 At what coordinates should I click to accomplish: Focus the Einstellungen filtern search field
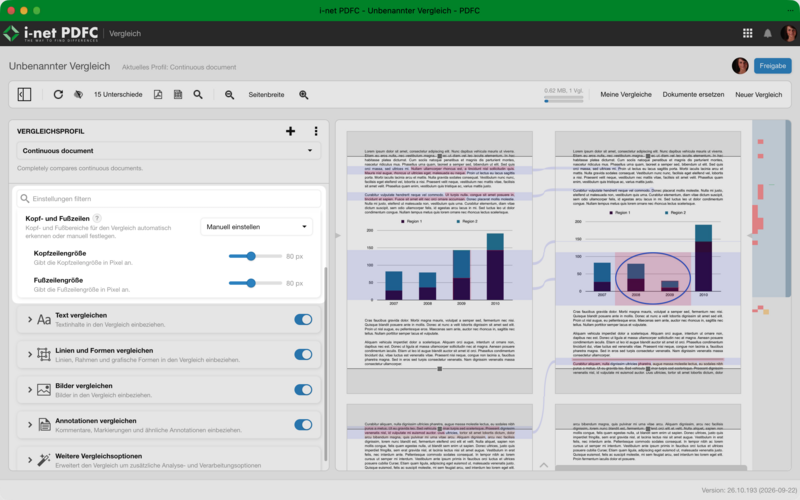(168, 198)
